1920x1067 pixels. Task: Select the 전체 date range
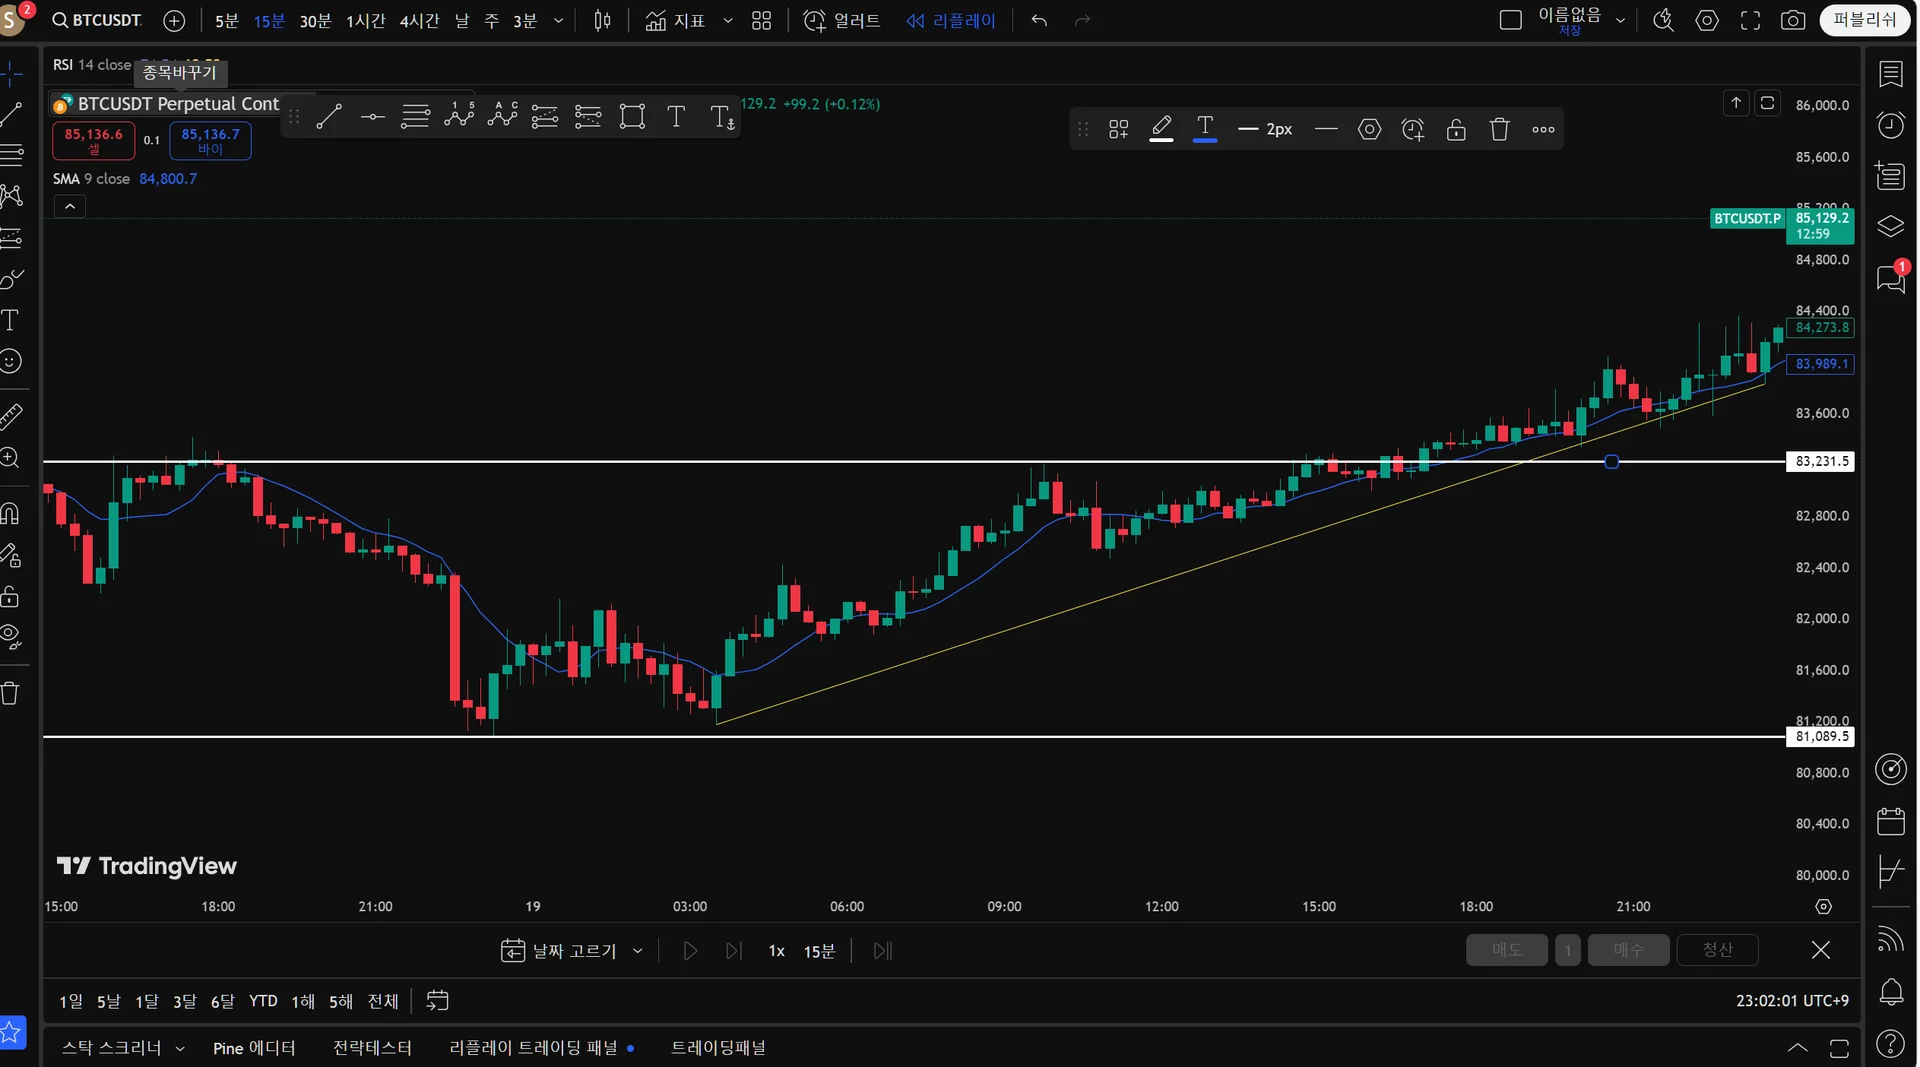click(383, 1001)
